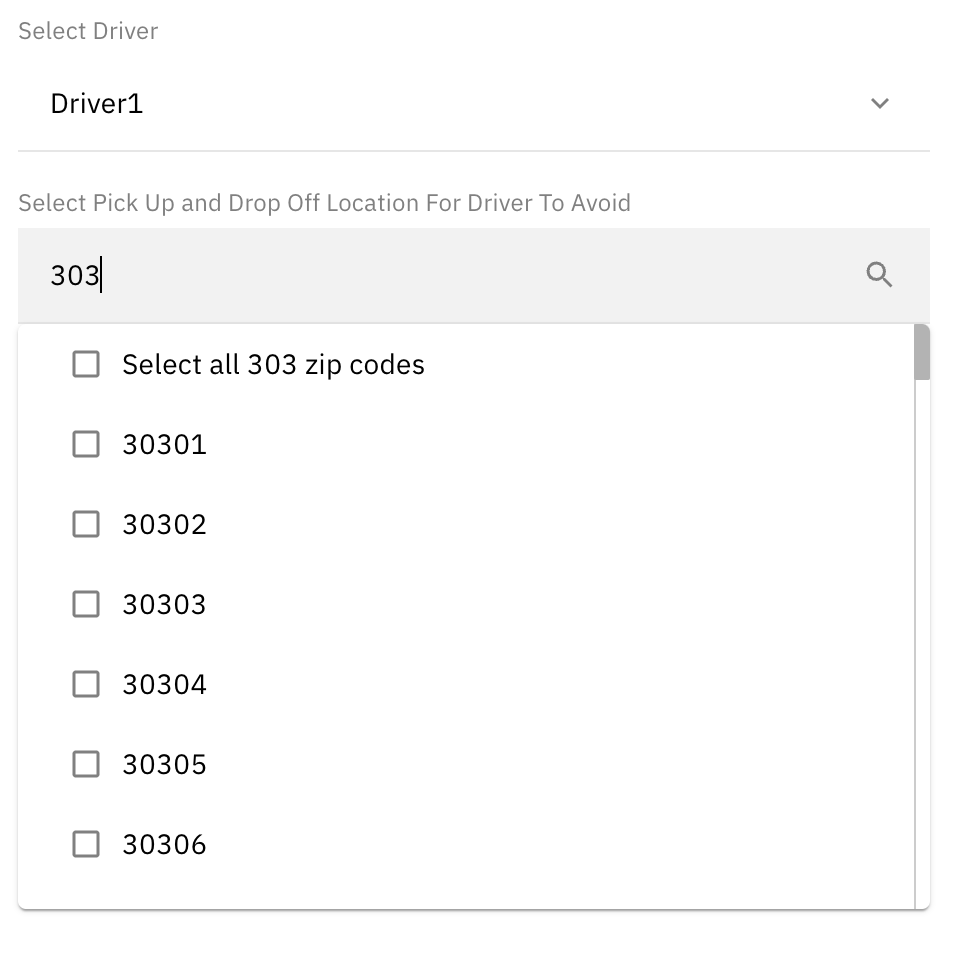Enable the 30305 zip code checkbox
This screenshot has width=962, height=958.
point(85,764)
